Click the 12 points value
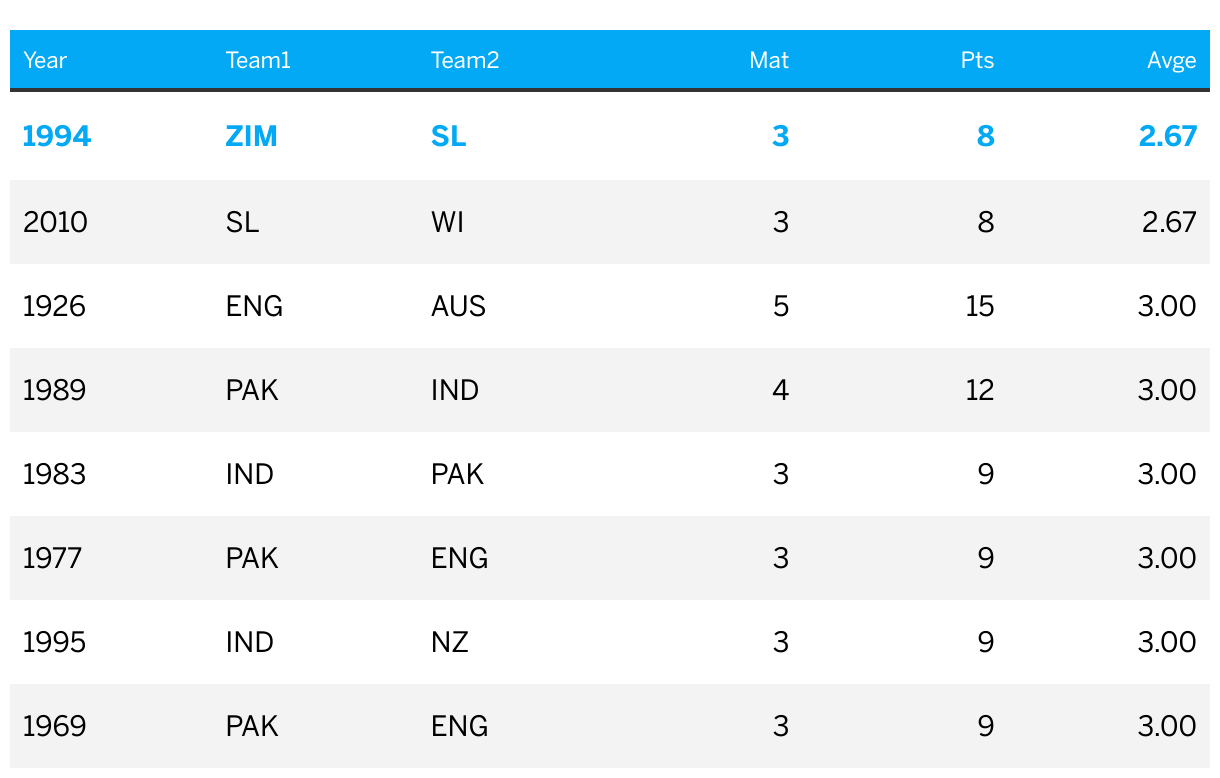 [979, 390]
